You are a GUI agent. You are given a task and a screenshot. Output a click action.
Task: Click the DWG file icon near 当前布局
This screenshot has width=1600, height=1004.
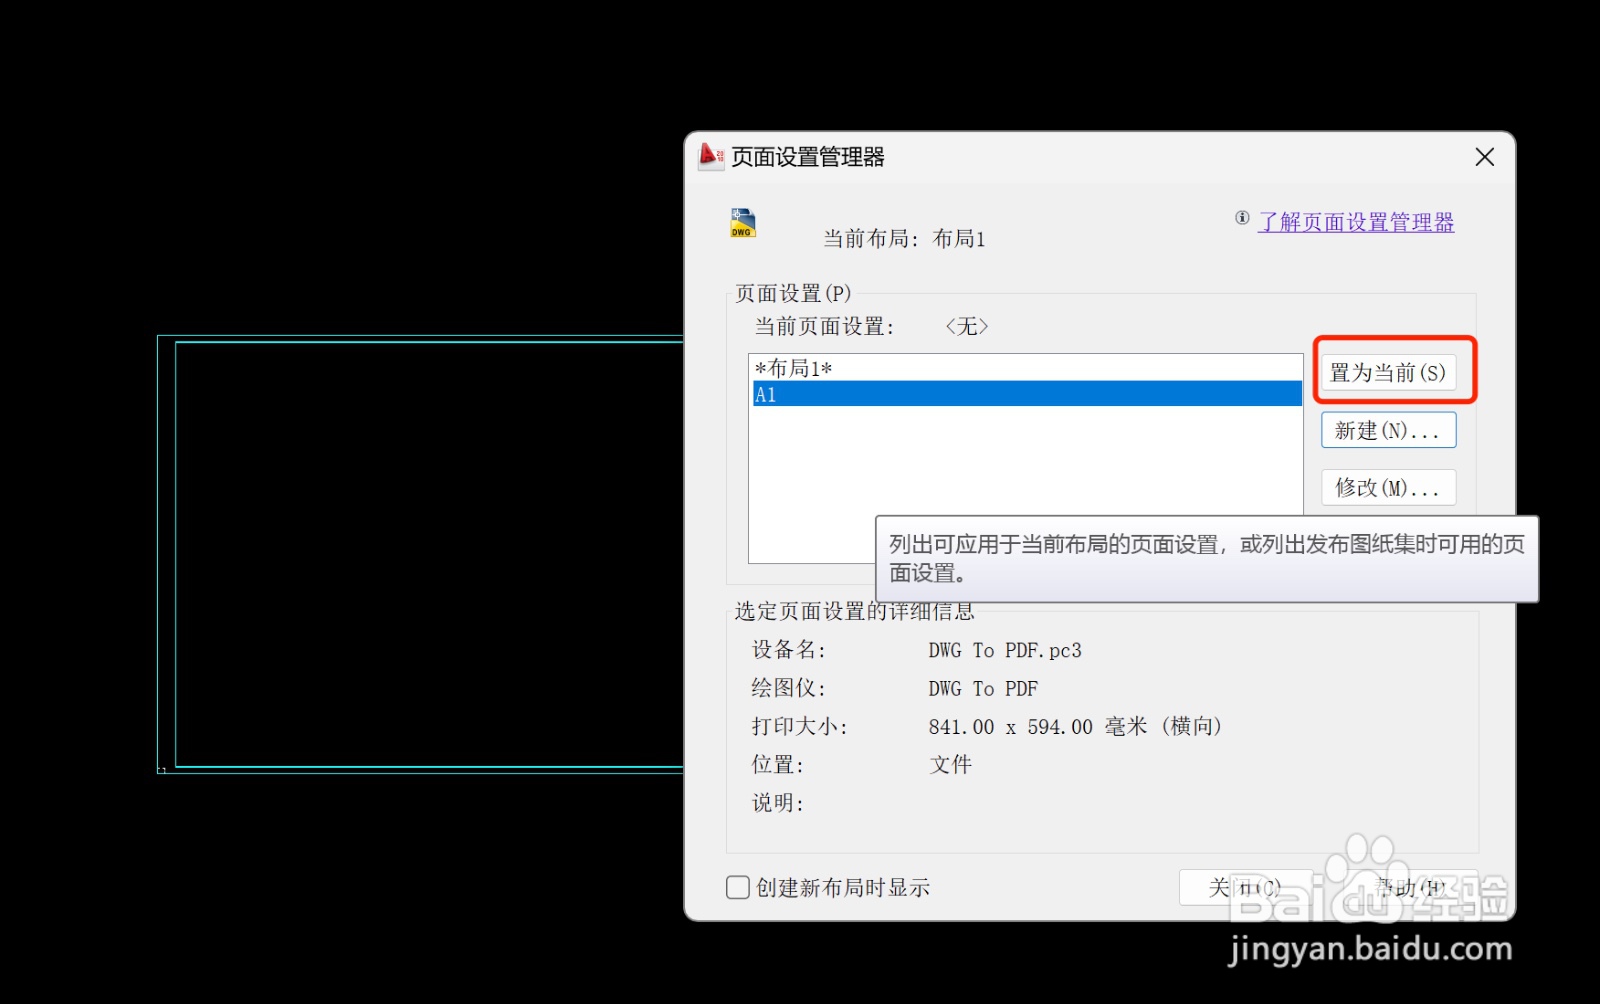pyautogui.click(x=742, y=222)
